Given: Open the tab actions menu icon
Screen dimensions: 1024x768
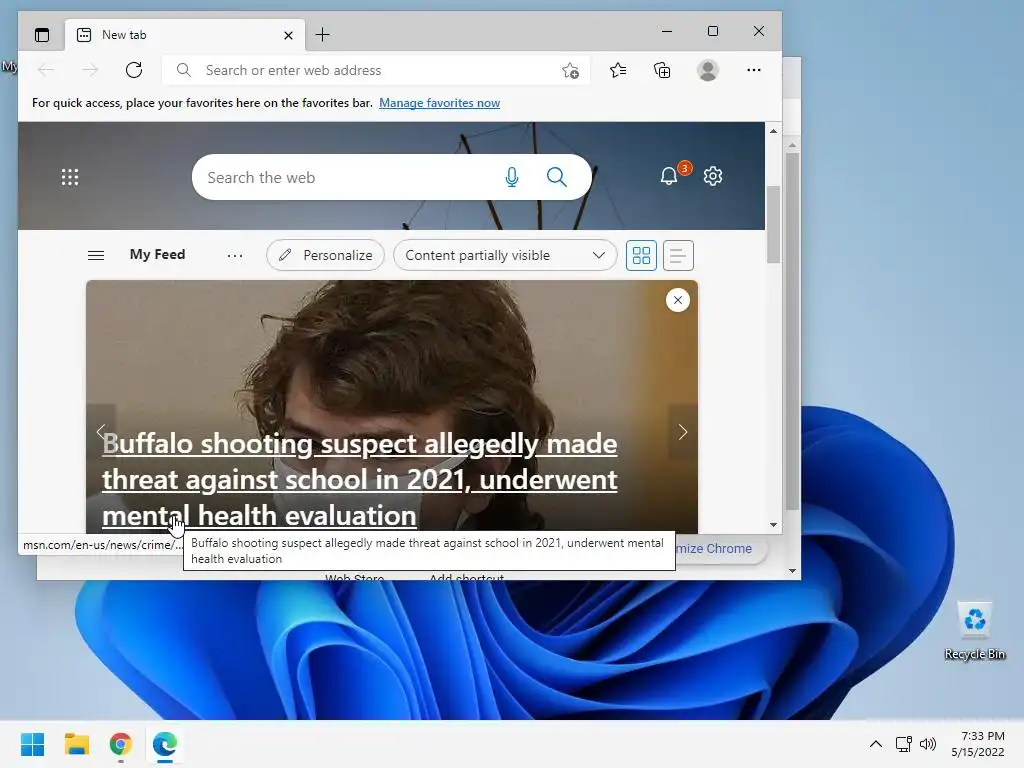Looking at the screenshot, I should (42, 35).
